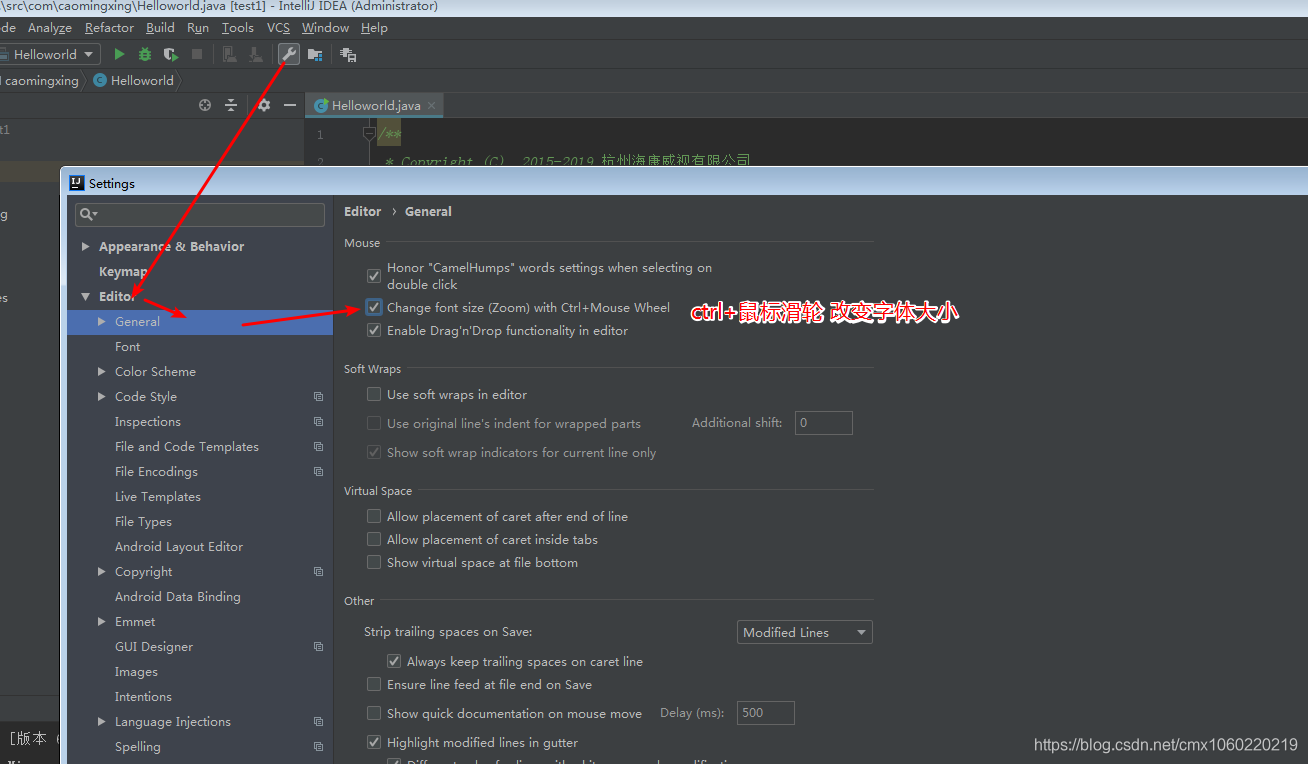The height and width of the screenshot is (764, 1308).
Task: Enable Ensure line feed at file end
Action: 374,685
